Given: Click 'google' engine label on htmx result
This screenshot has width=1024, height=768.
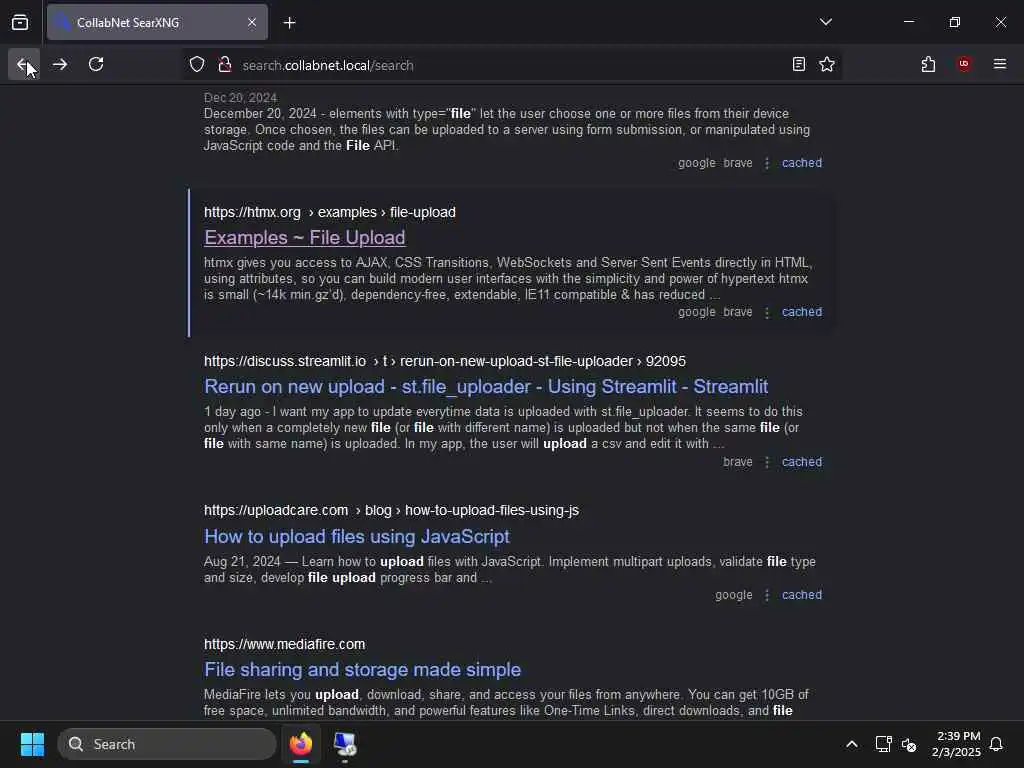Looking at the screenshot, I should (x=696, y=312).
